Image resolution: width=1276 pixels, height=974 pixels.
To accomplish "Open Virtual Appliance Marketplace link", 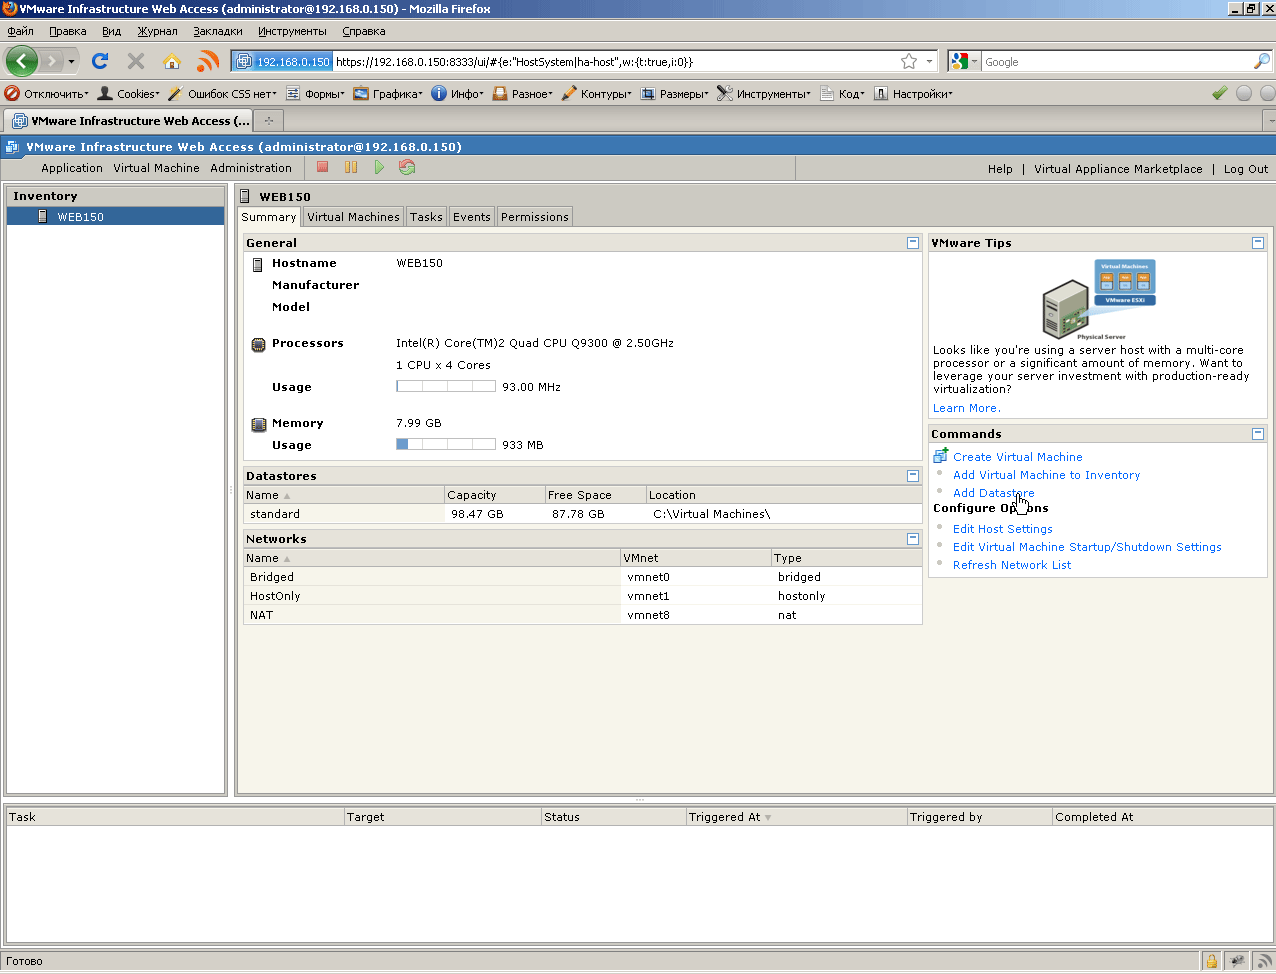I will tap(1118, 169).
